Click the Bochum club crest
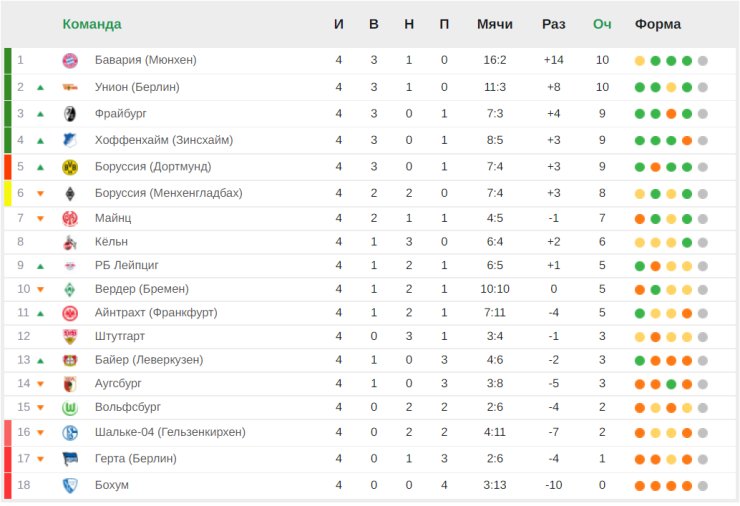Screen dimensions: 740x506 (x=70, y=485)
